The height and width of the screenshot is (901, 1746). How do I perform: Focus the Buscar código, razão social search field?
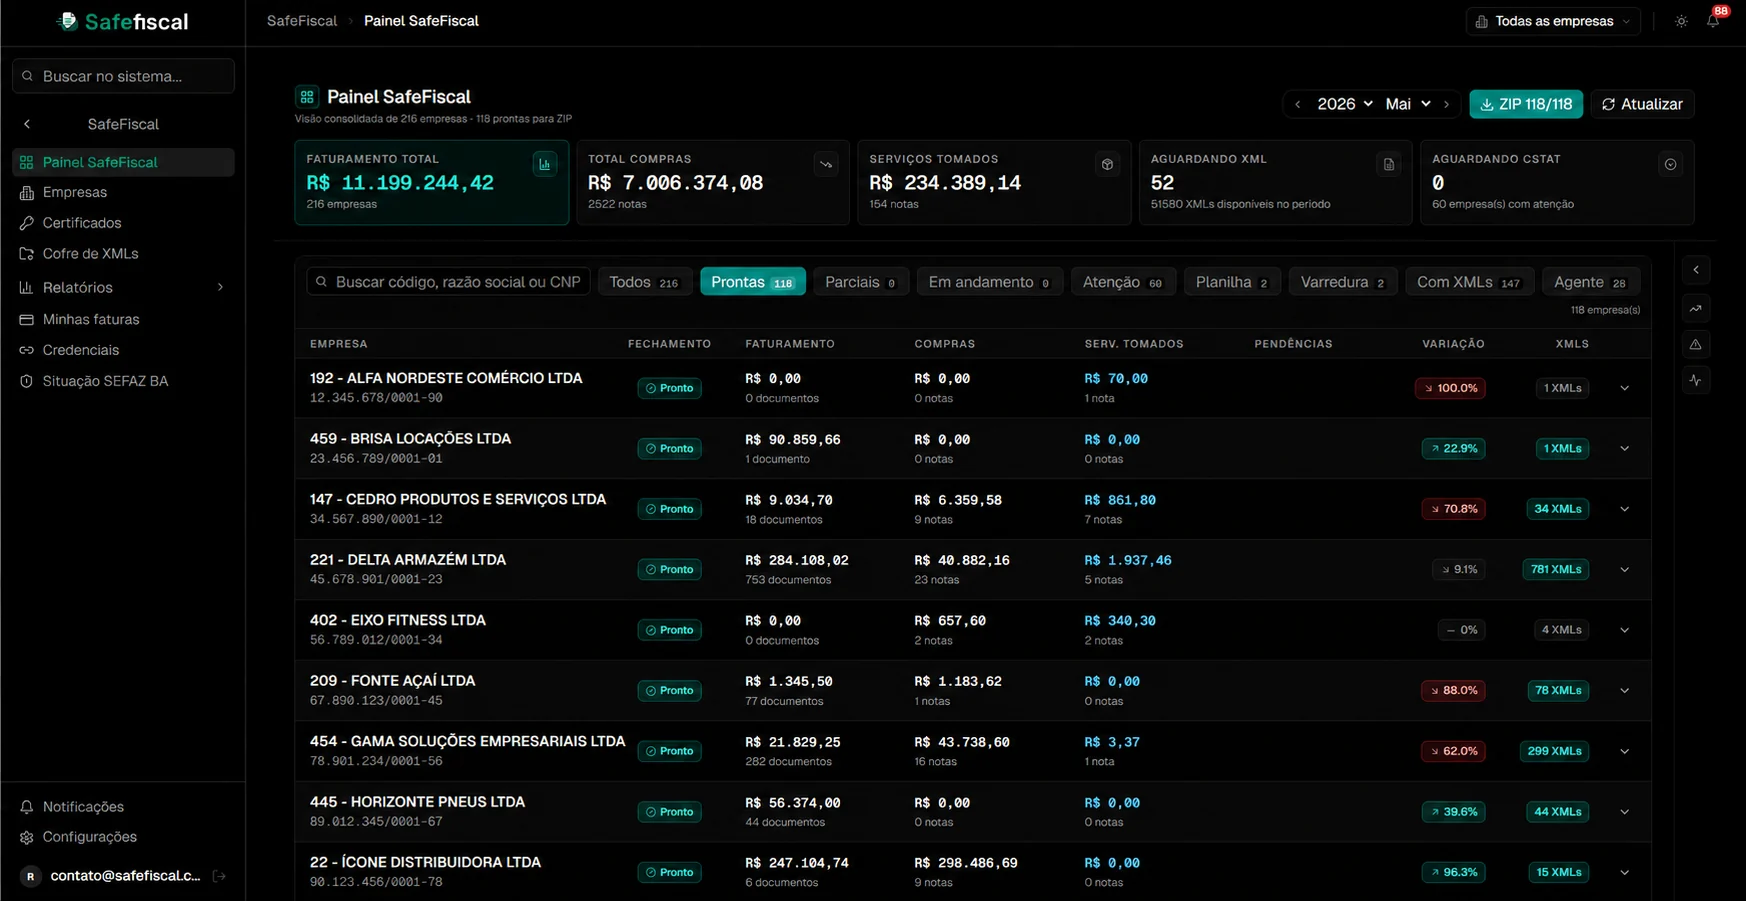pos(449,282)
